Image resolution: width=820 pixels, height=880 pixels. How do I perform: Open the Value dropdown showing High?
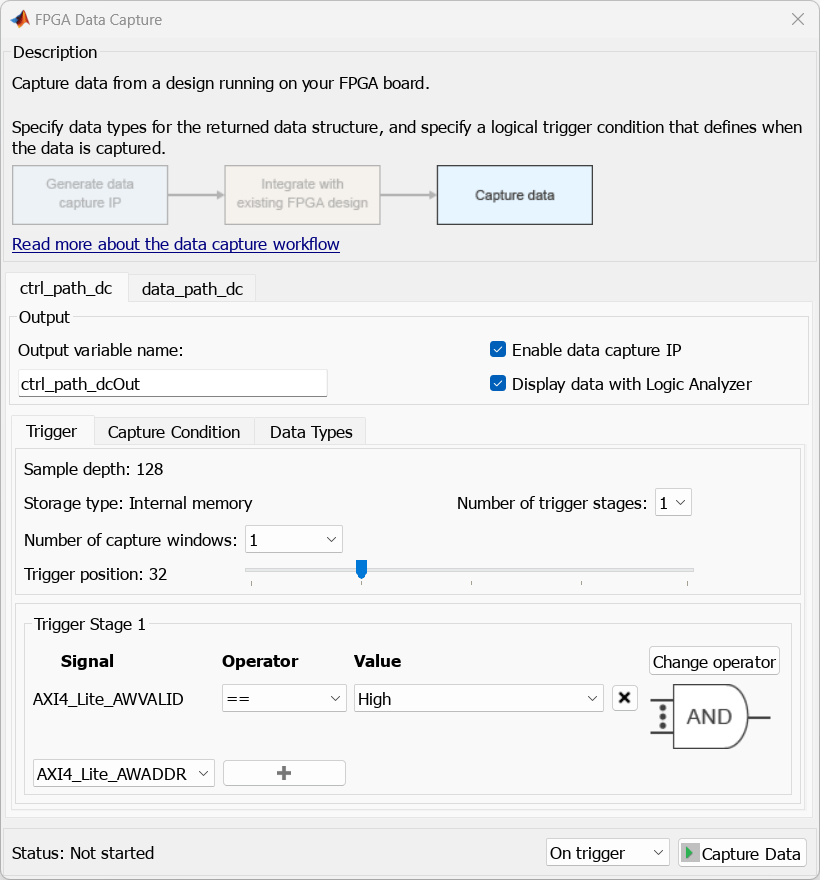[478, 698]
